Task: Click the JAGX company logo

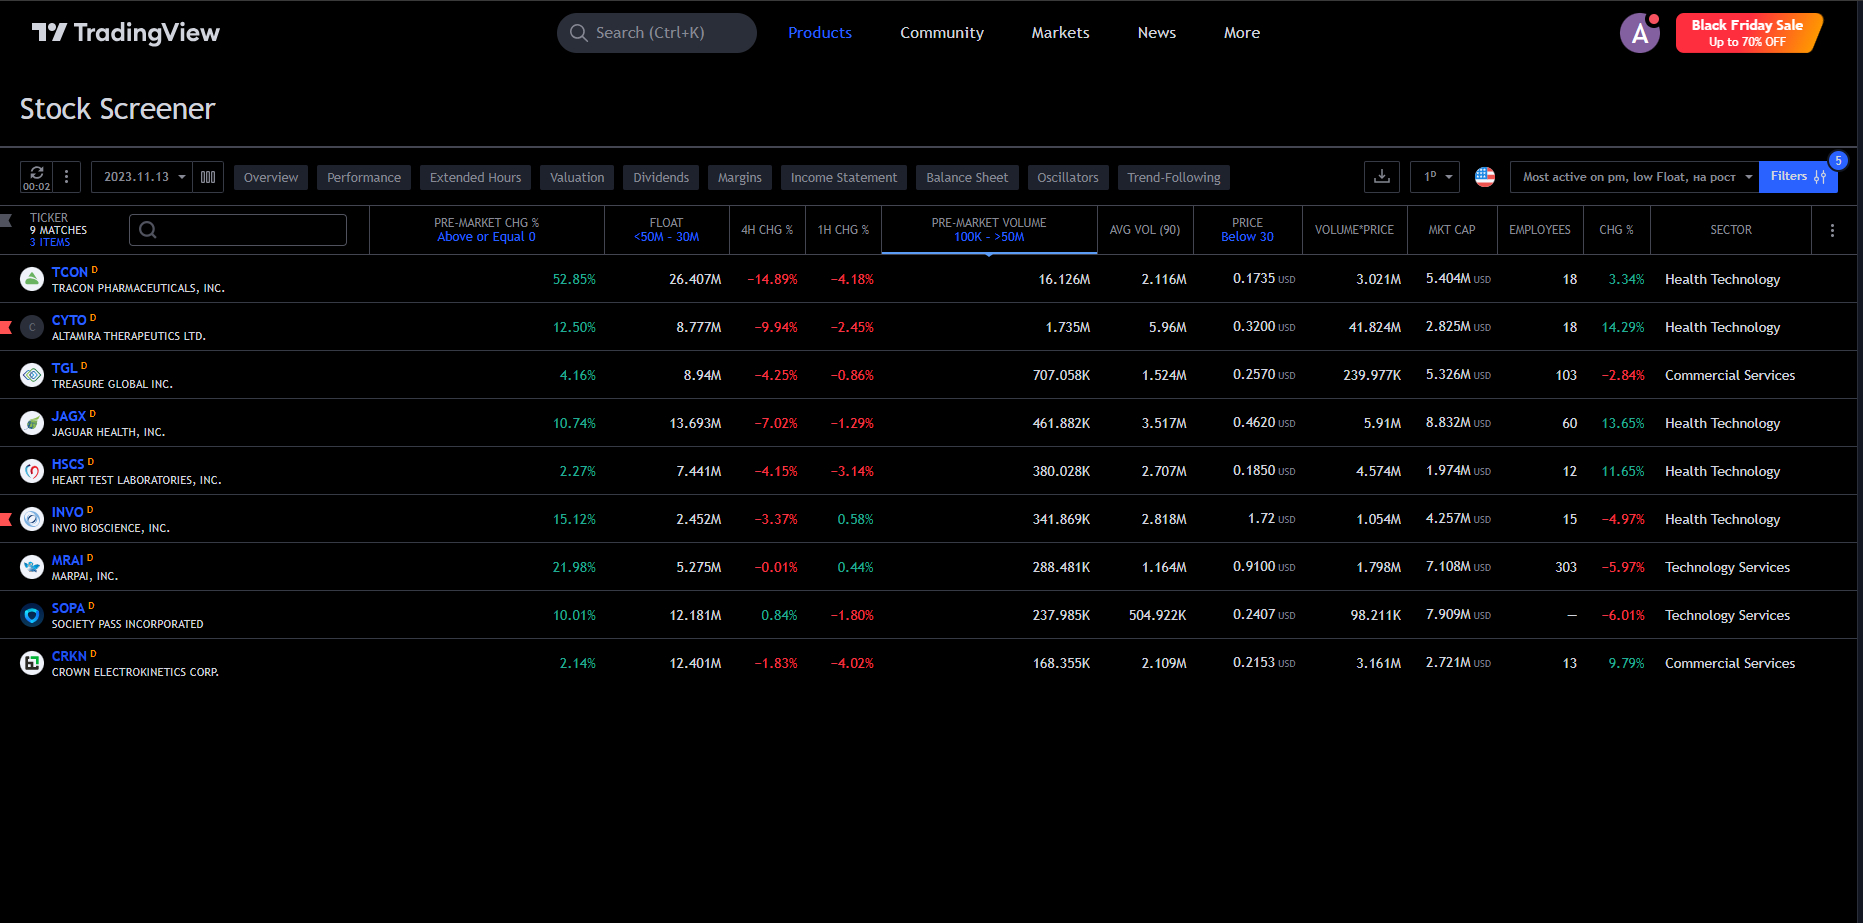Action: [32, 423]
